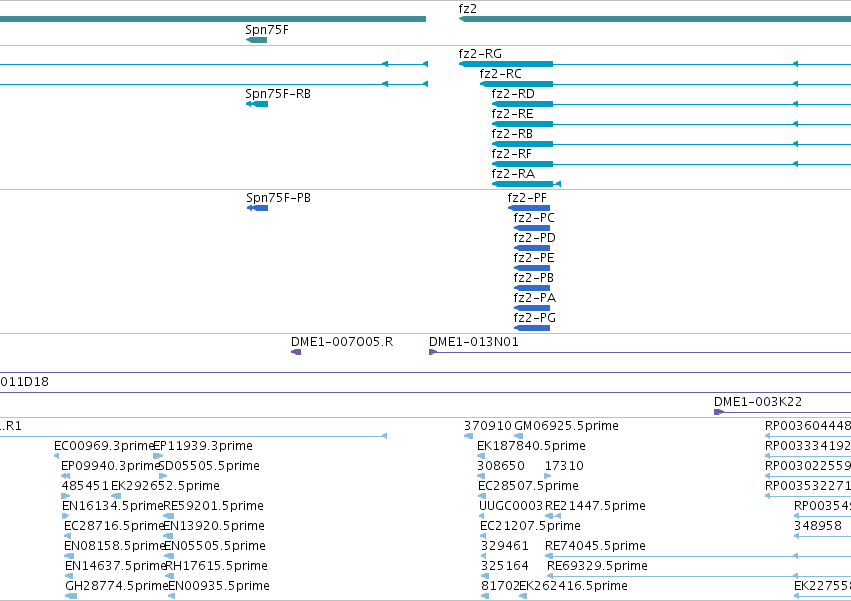
Task: Select EST EC00969.3prime
Action: click(x=104, y=446)
